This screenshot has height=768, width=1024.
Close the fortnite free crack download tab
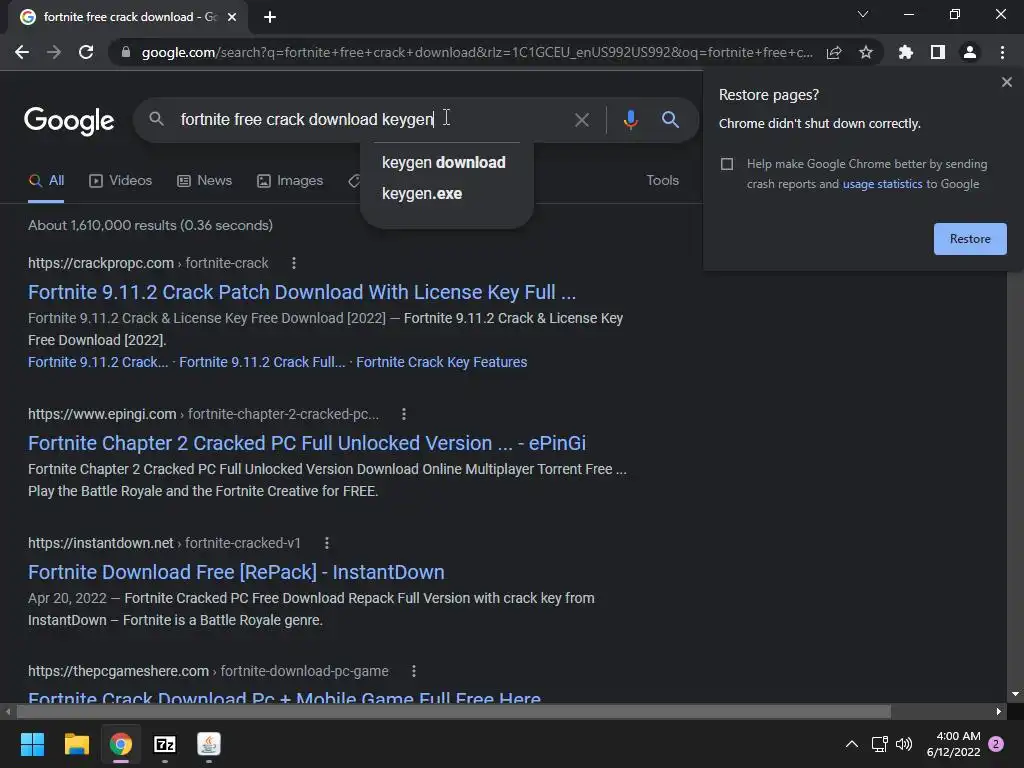[232, 17]
